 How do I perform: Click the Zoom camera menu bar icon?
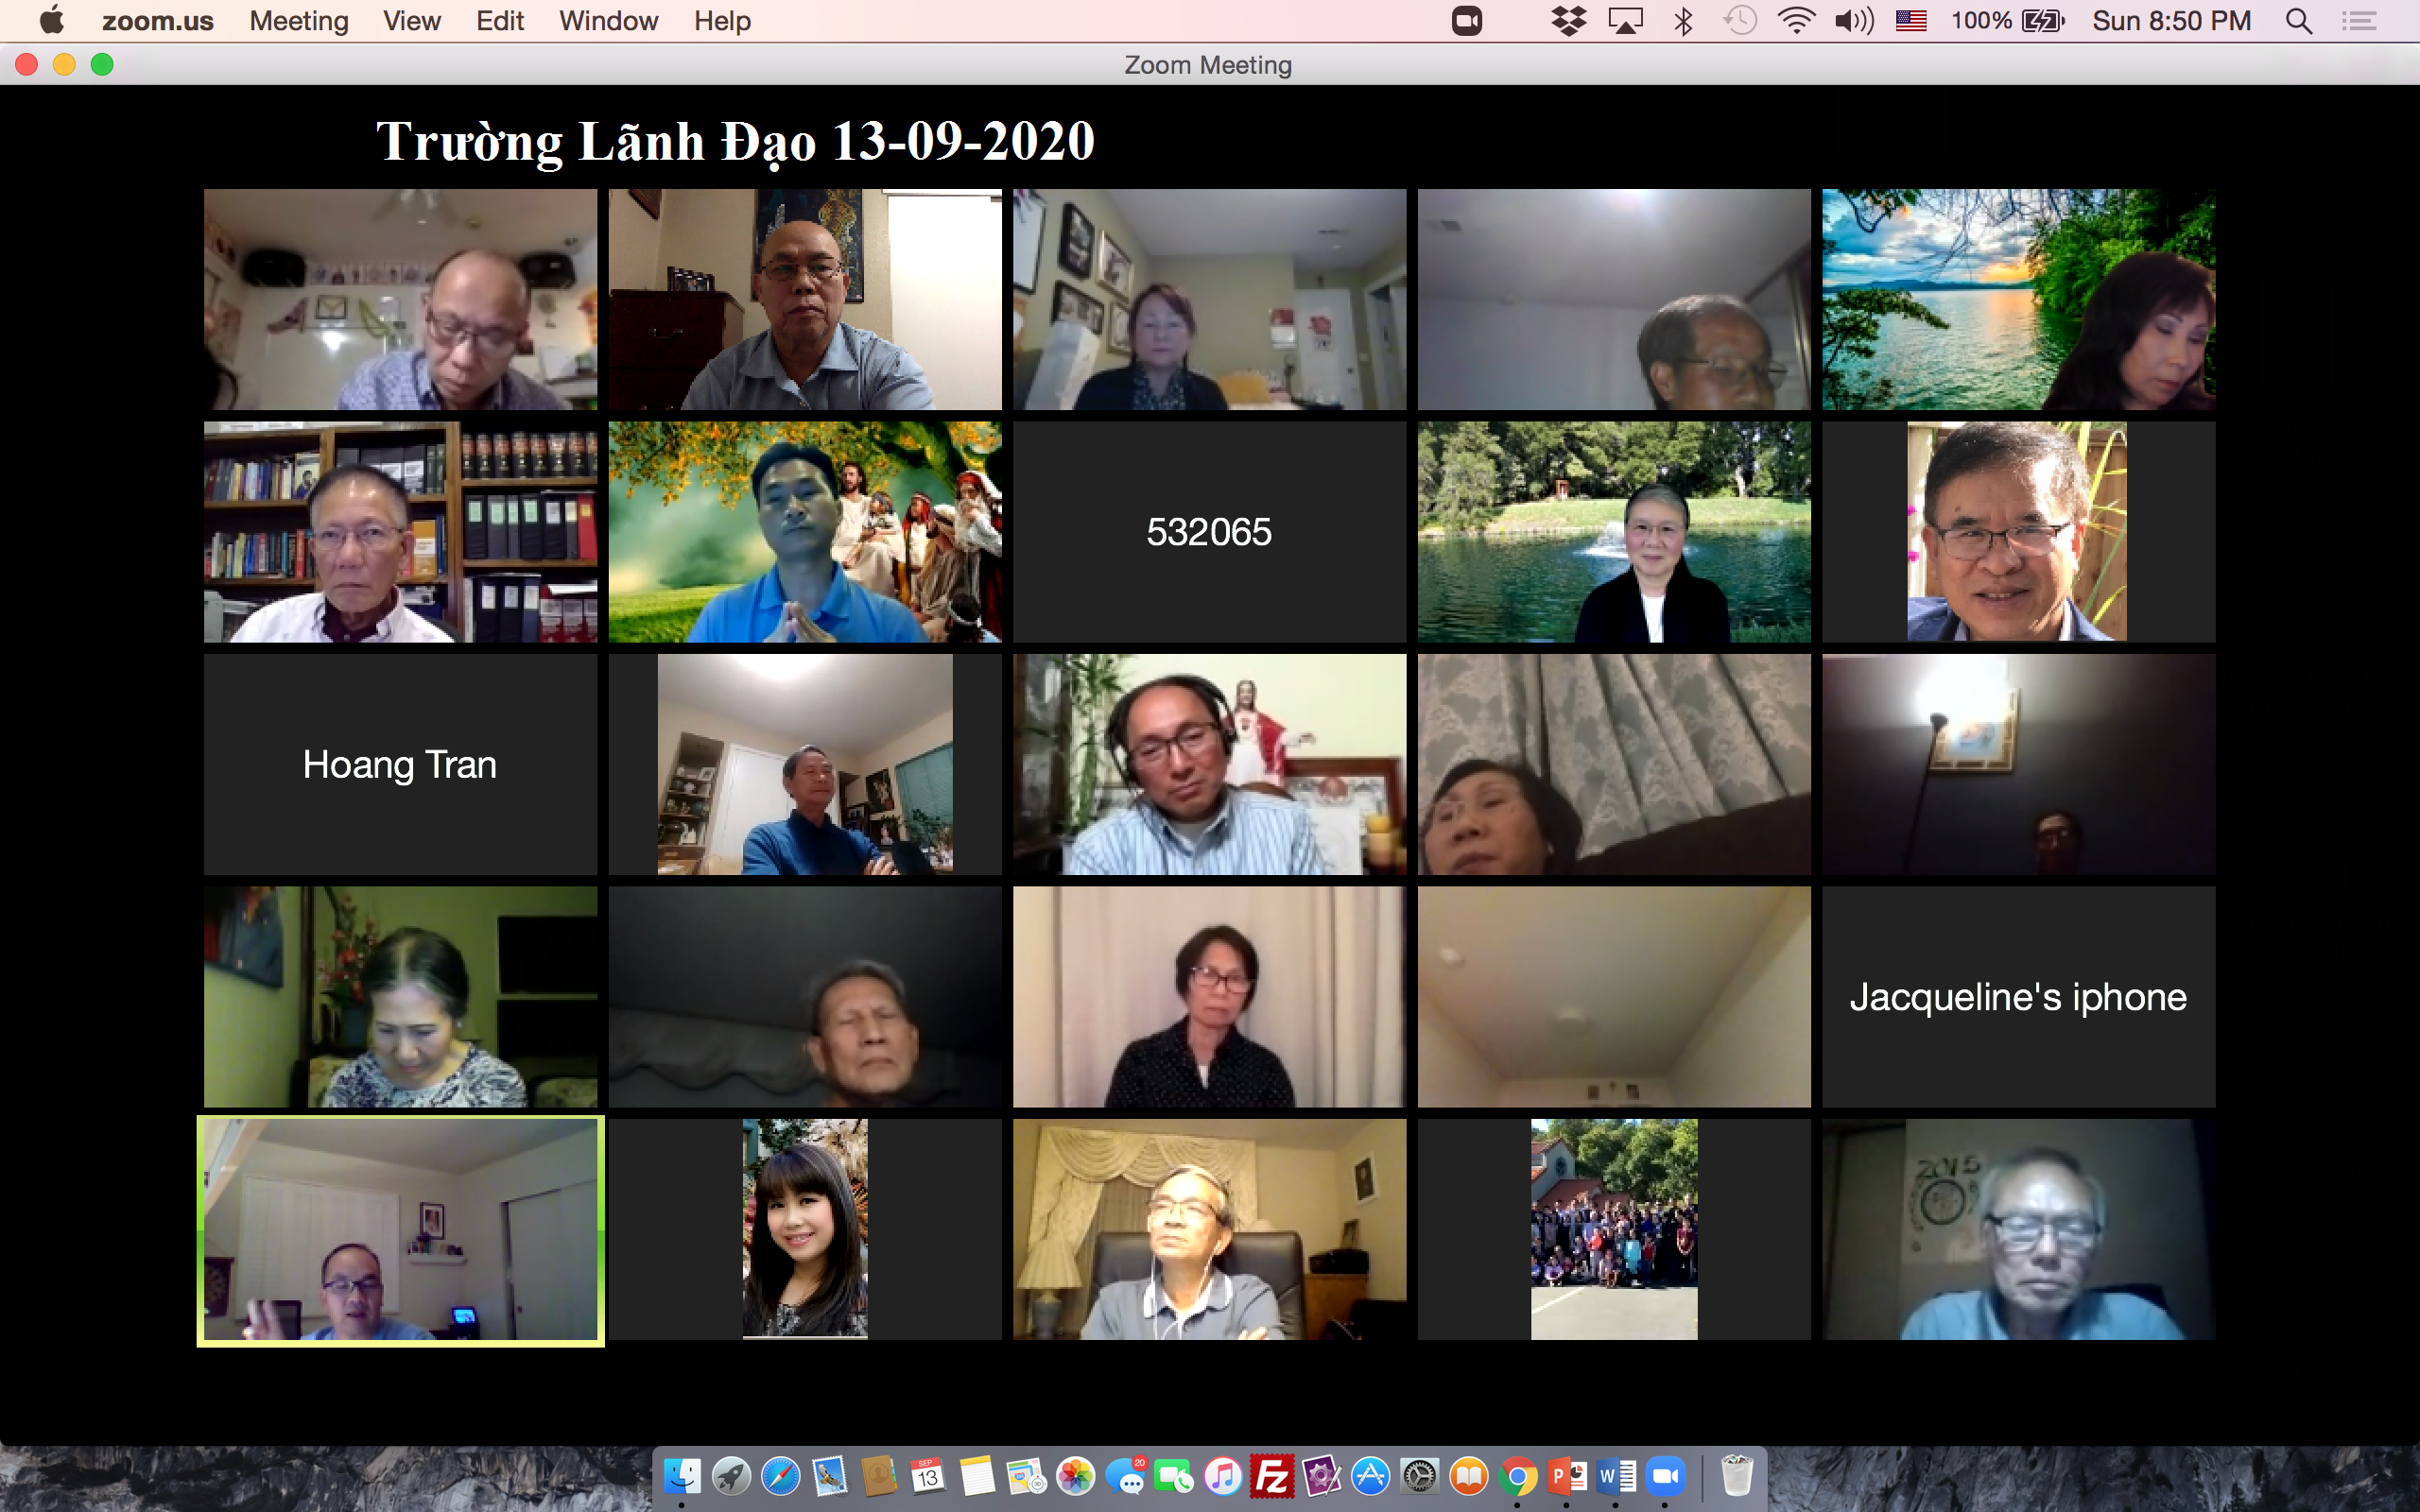tap(1466, 21)
